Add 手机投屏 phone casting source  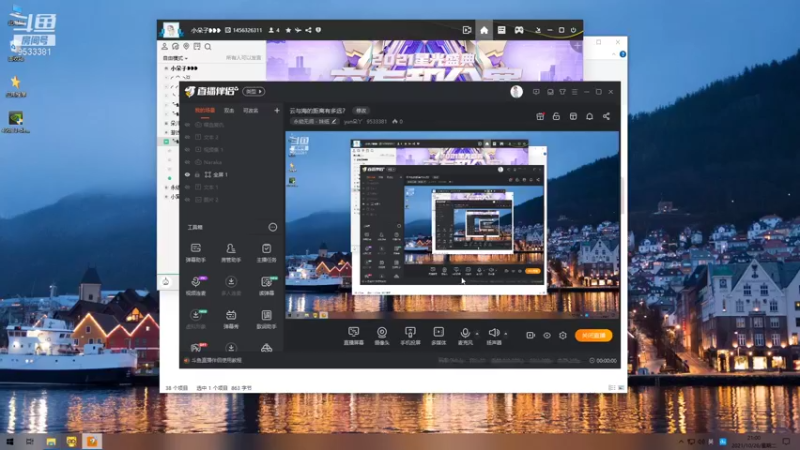[410, 336]
